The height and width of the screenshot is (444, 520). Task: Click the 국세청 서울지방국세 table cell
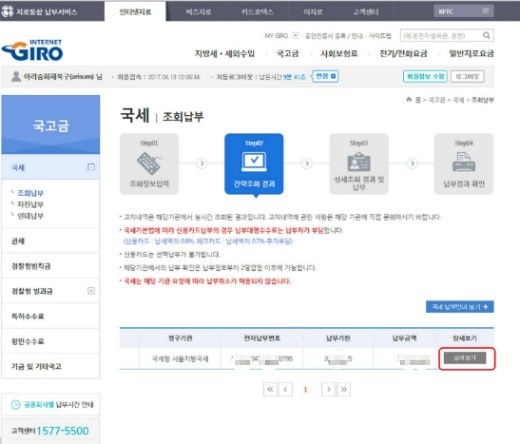(180, 359)
